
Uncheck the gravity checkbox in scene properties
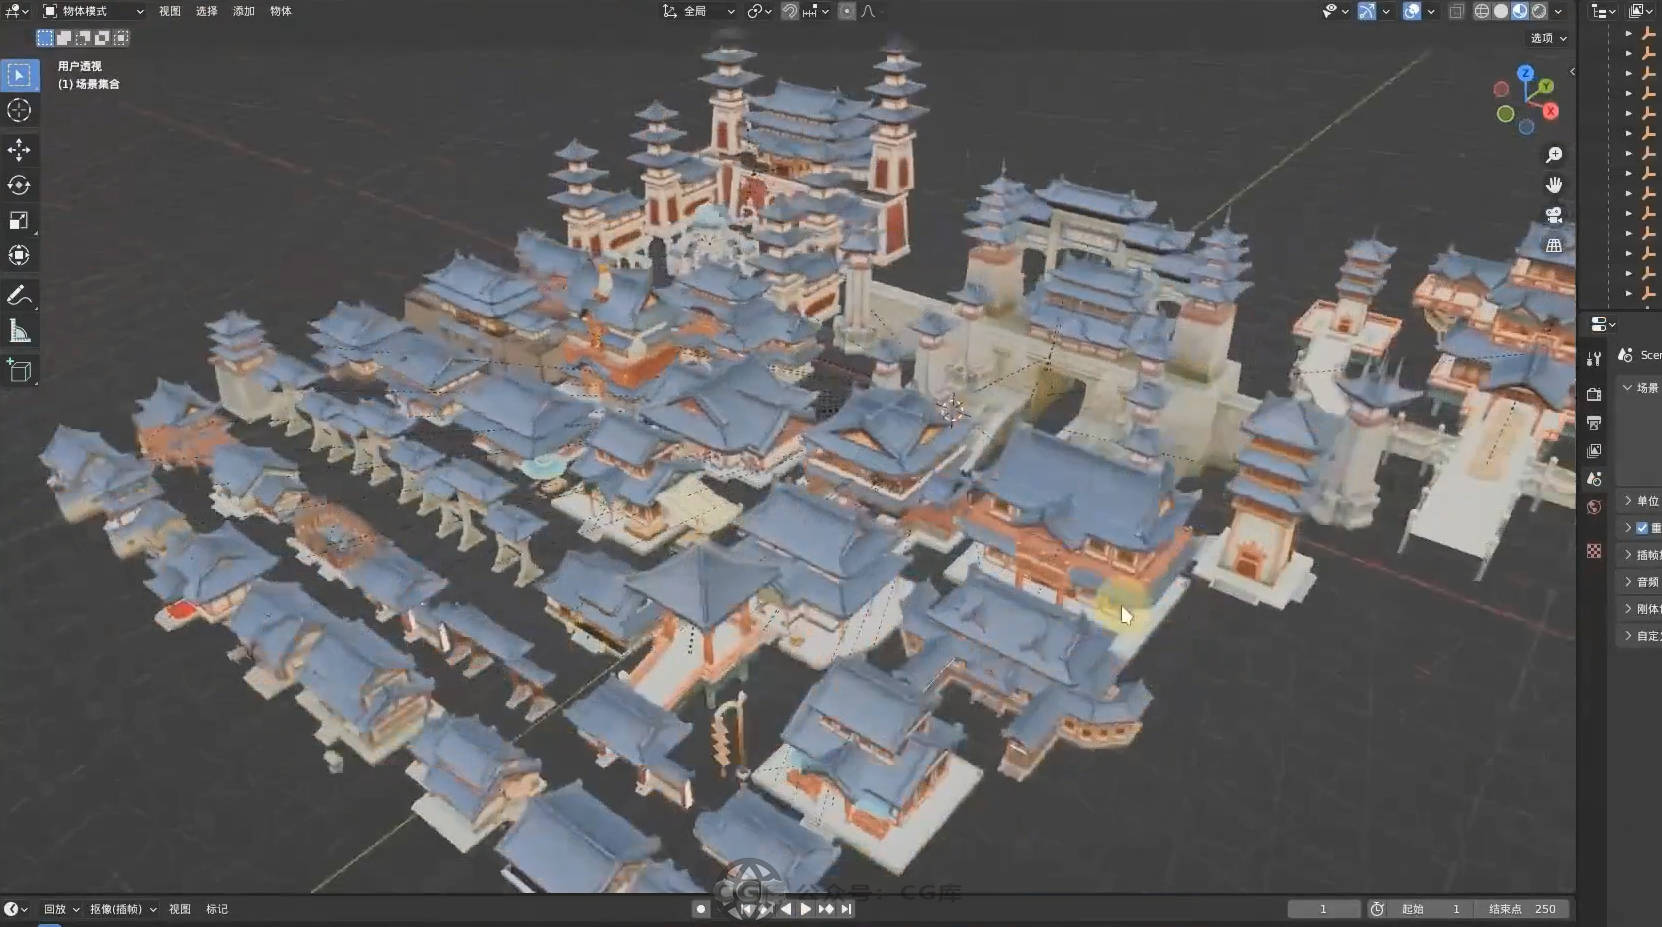[x=1642, y=528]
